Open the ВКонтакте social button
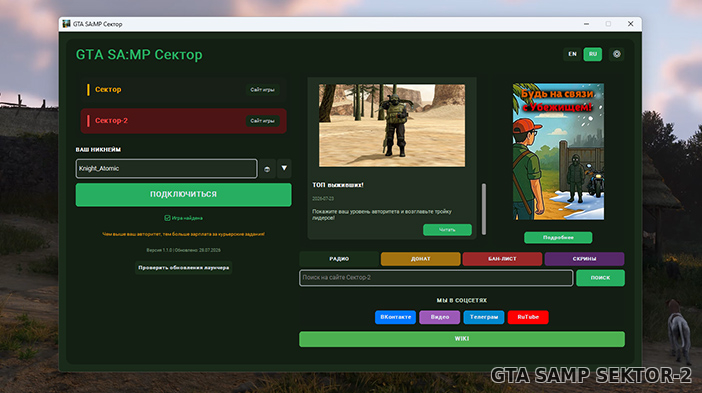This screenshot has height=393, width=702. 395,317
